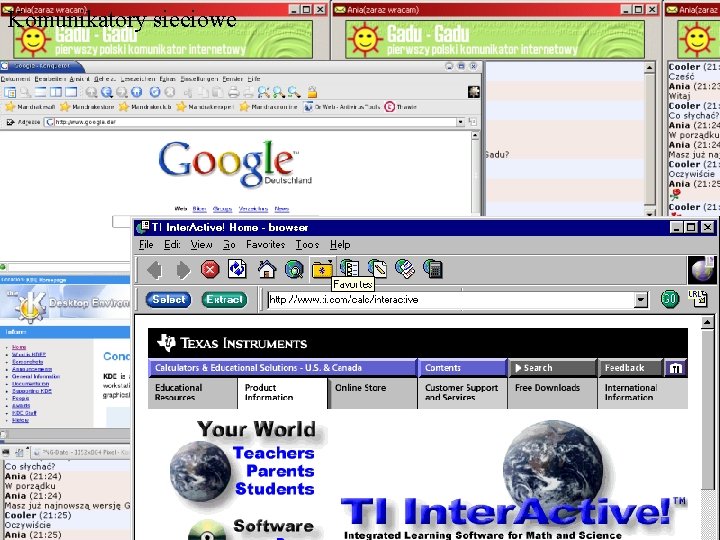720x540 pixels.
Task: Click Teachers link under Your World
Action: point(274,453)
